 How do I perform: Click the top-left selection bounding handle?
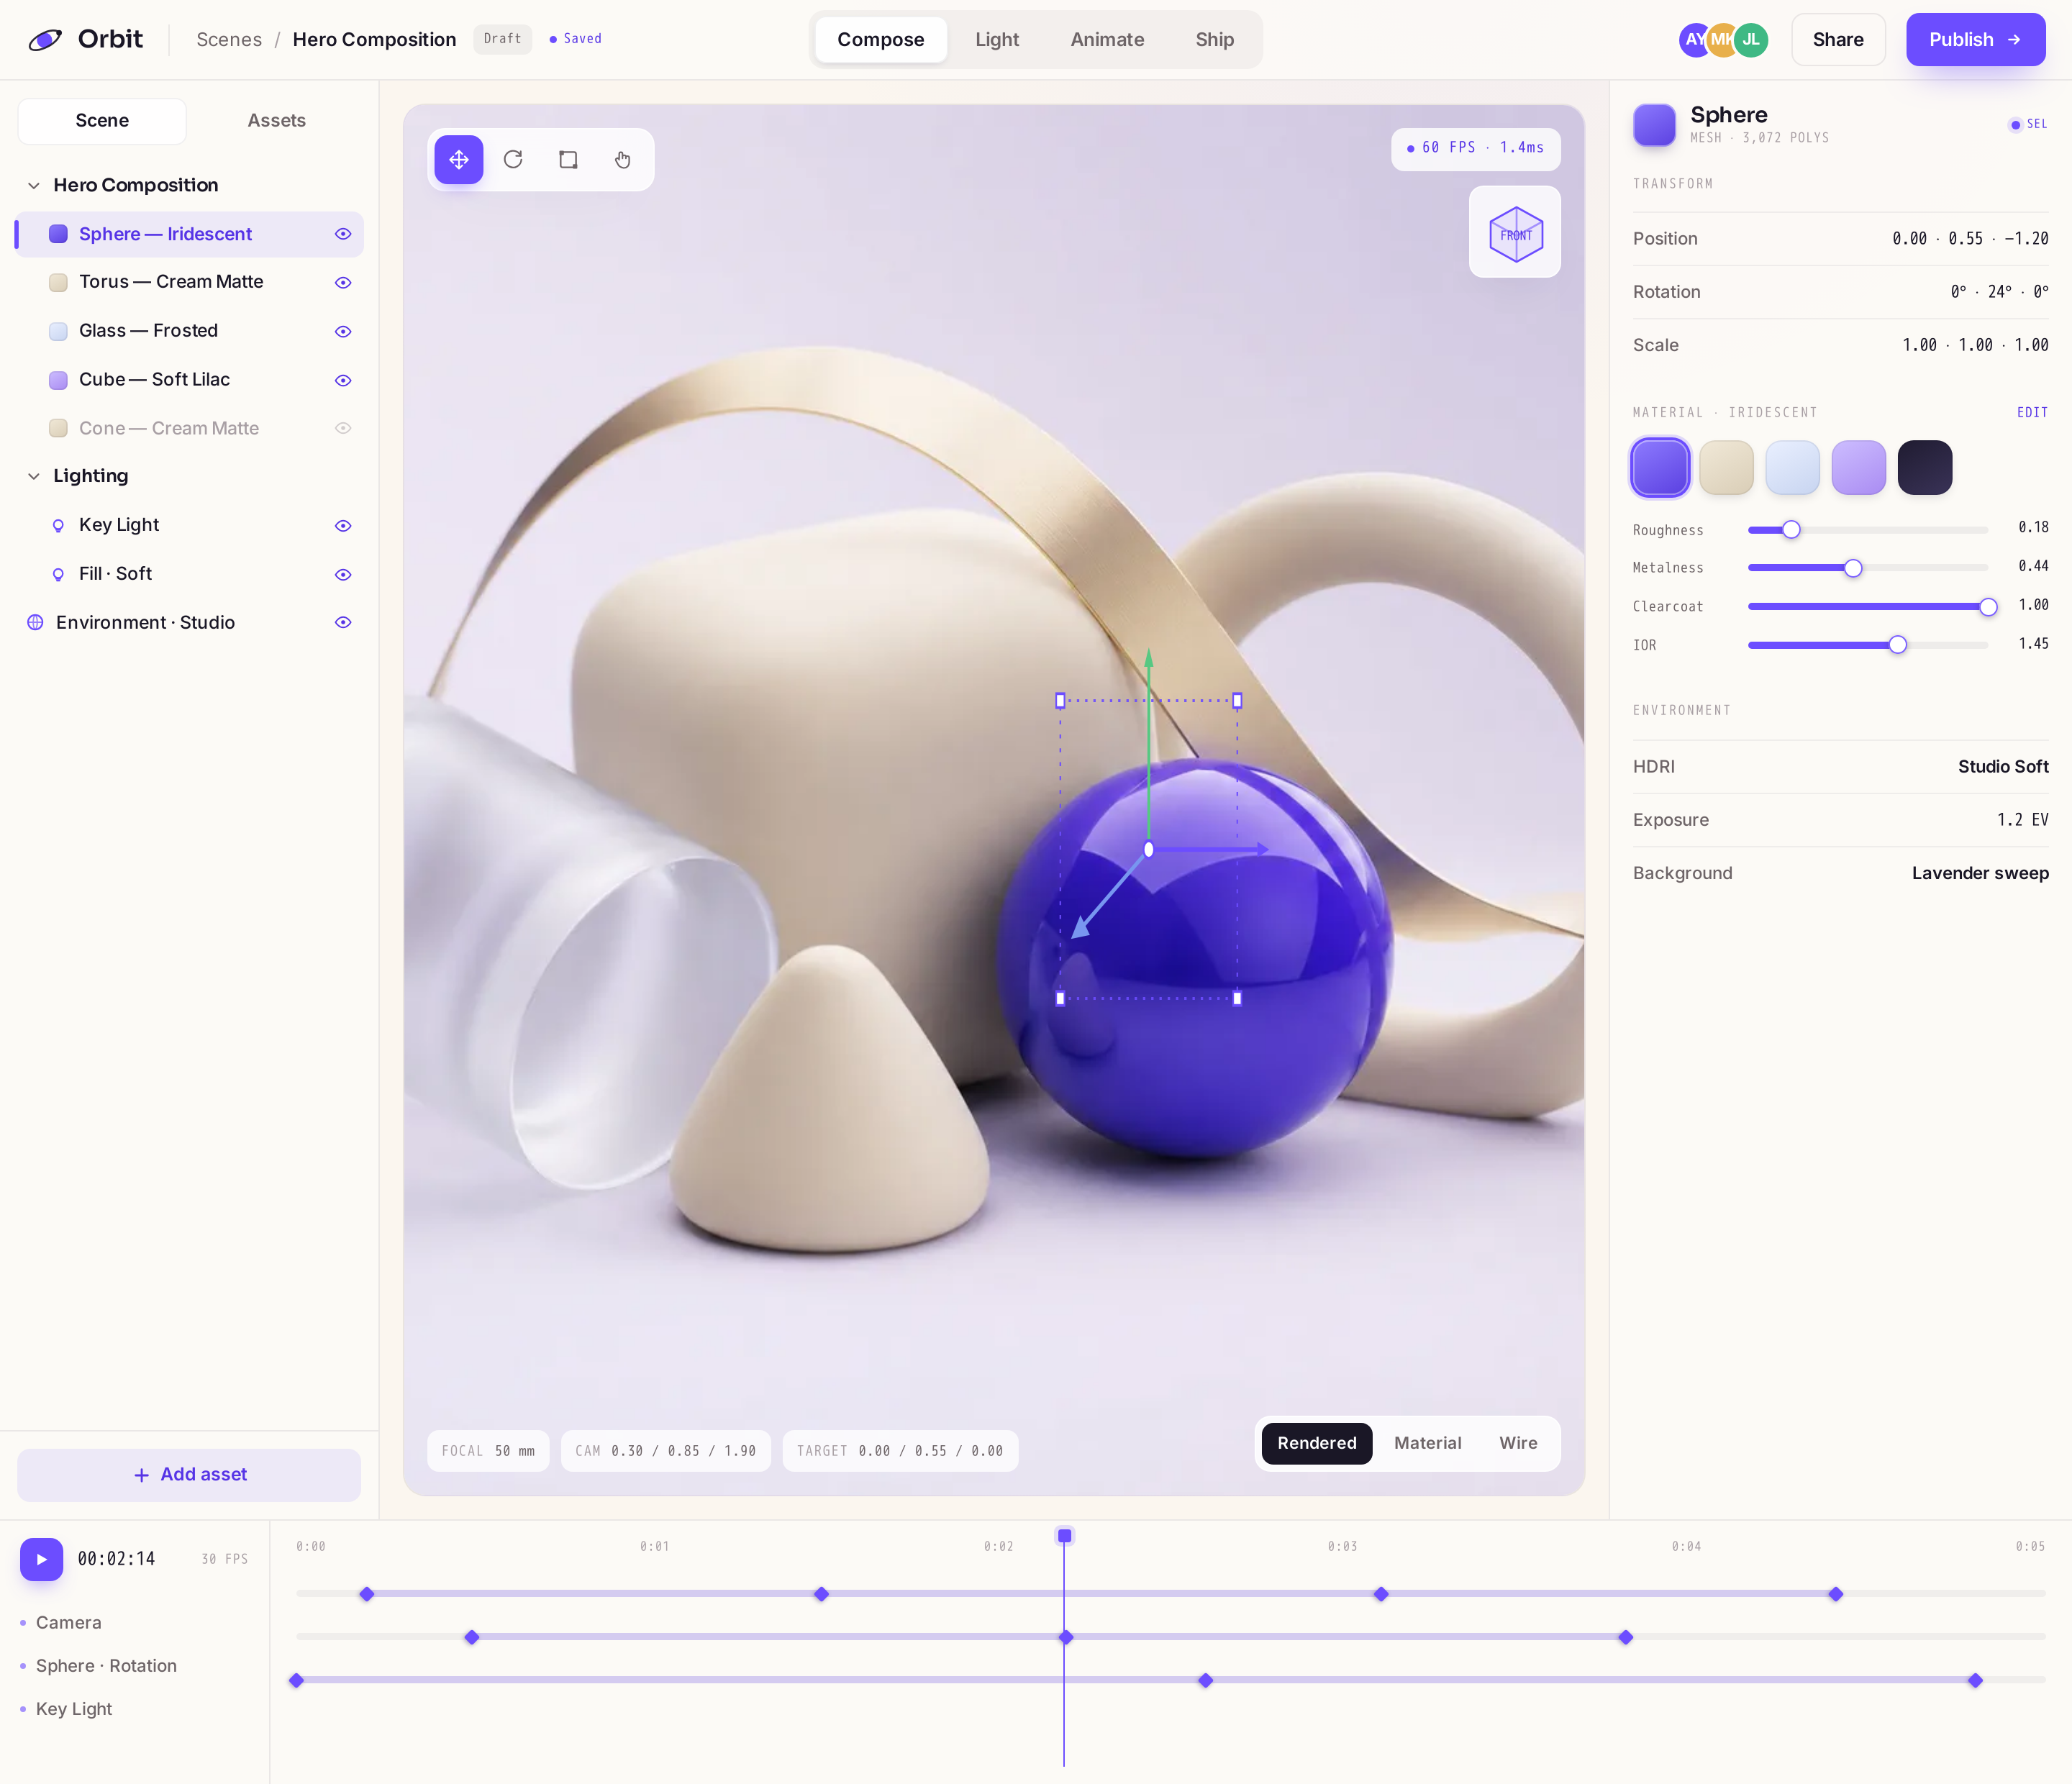pyautogui.click(x=1060, y=701)
